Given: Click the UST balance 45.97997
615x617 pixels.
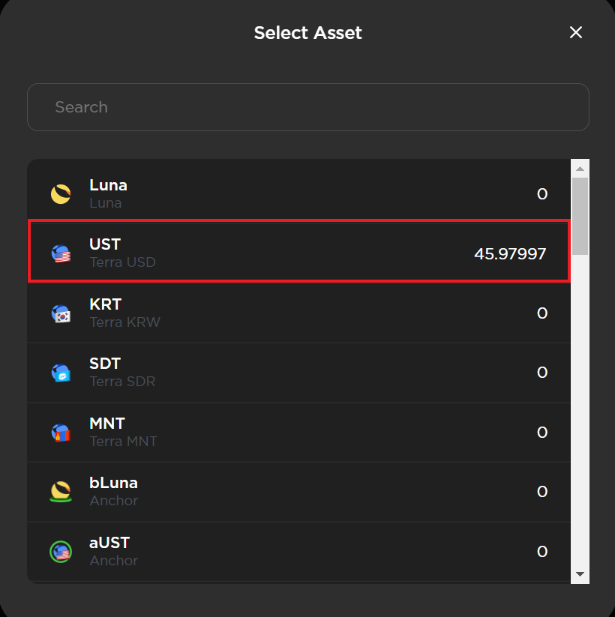Looking at the screenshot, I should [510, 254].
